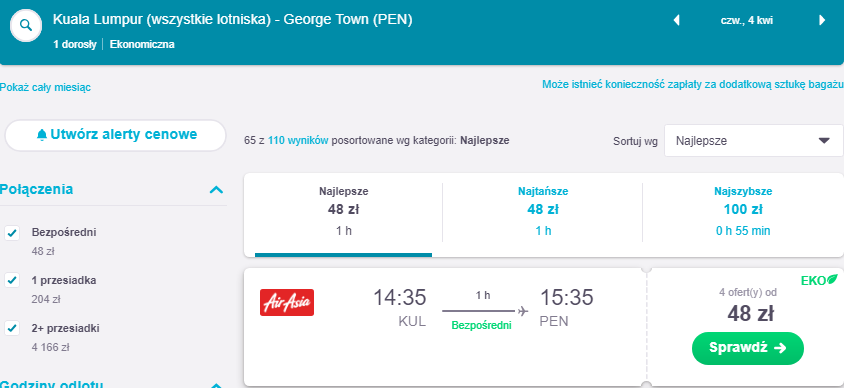Click the czw., 4 kwi date
The image size is (844, 388).
(x=747, y=21)
